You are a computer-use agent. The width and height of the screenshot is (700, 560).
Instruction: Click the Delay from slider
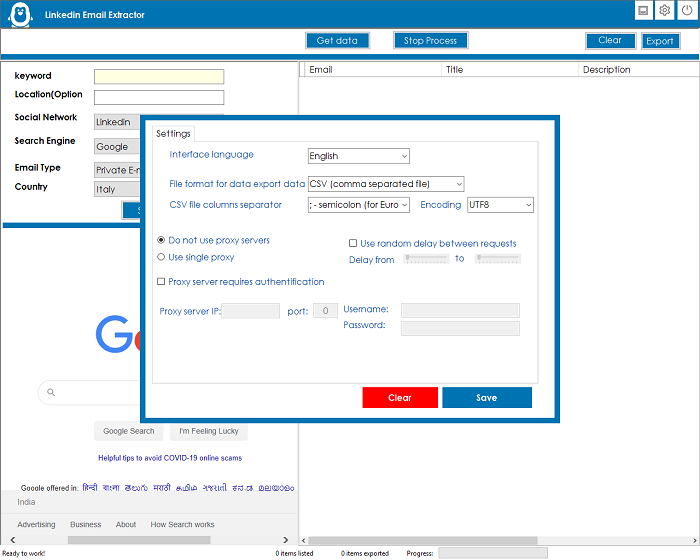click(x=426, y=259)
